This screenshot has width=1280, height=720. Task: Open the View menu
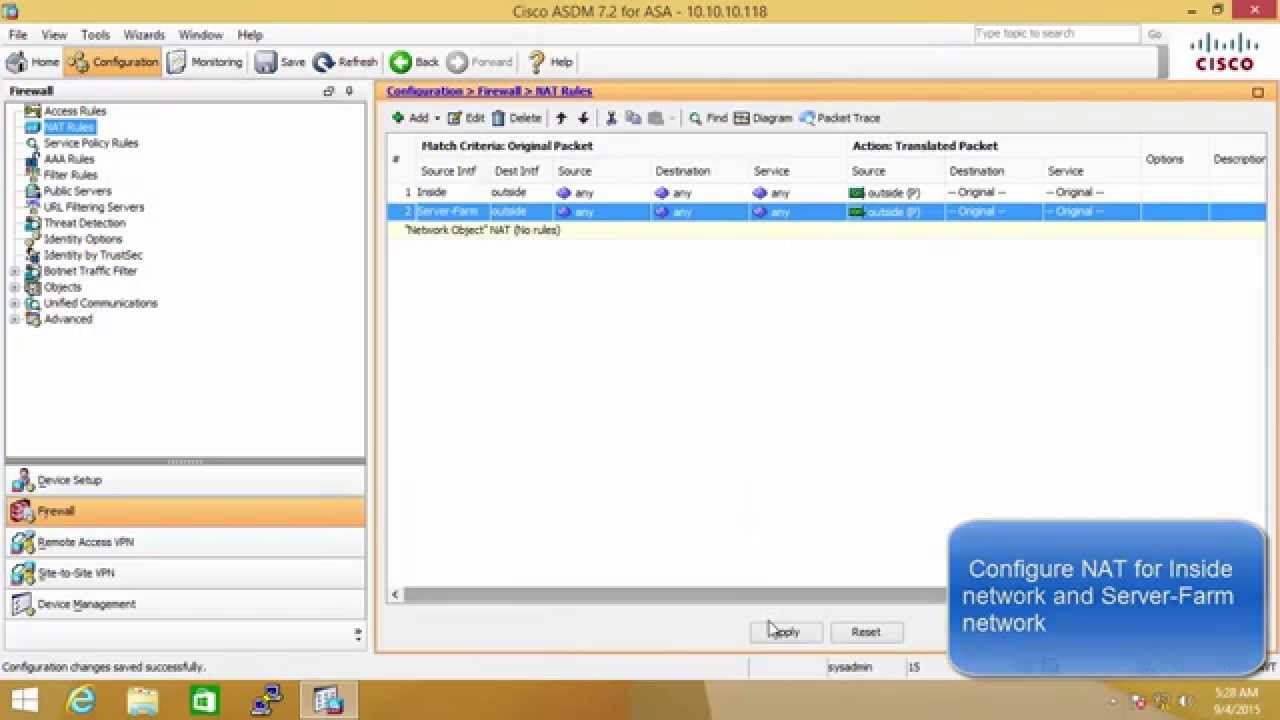(x=54, y=34)
